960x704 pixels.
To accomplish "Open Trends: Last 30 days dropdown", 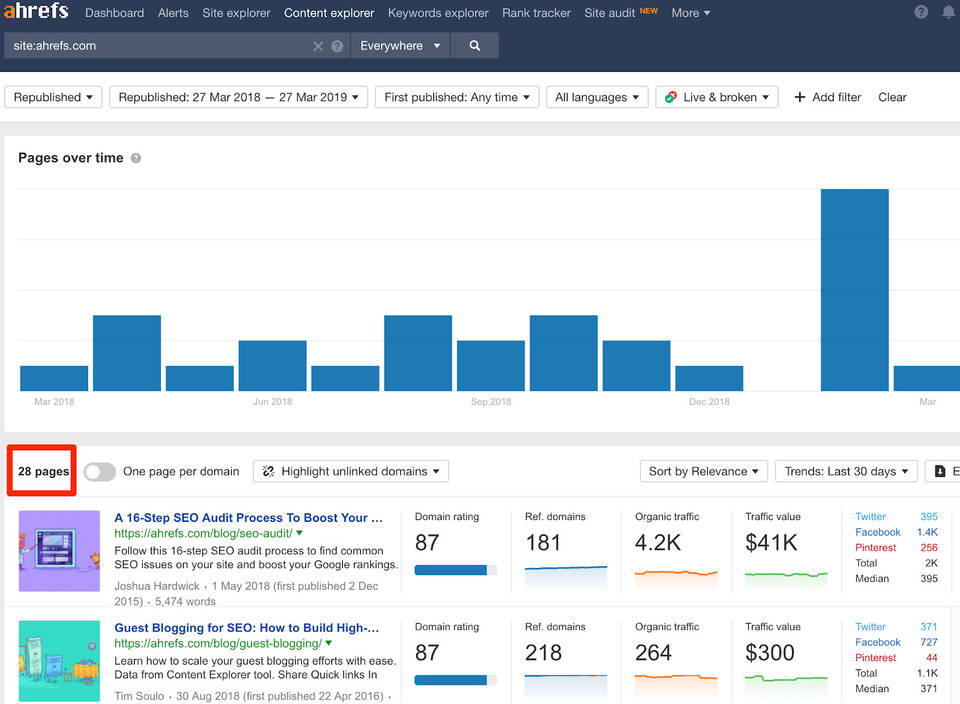I will [846, 472].
